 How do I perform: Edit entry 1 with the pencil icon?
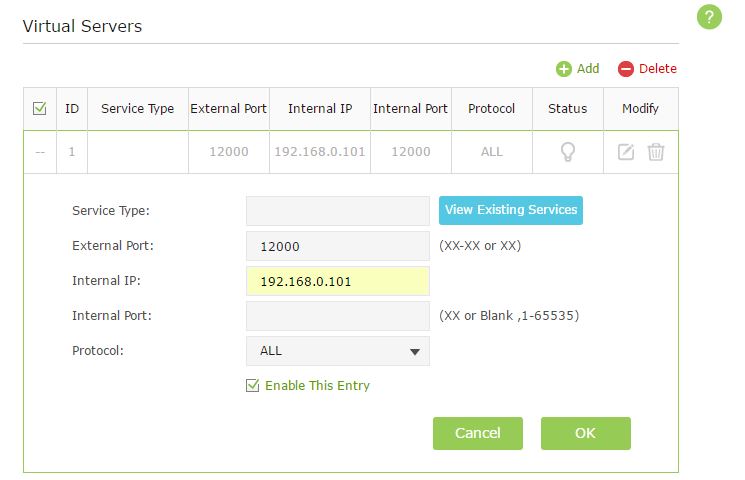click(626, 152)
